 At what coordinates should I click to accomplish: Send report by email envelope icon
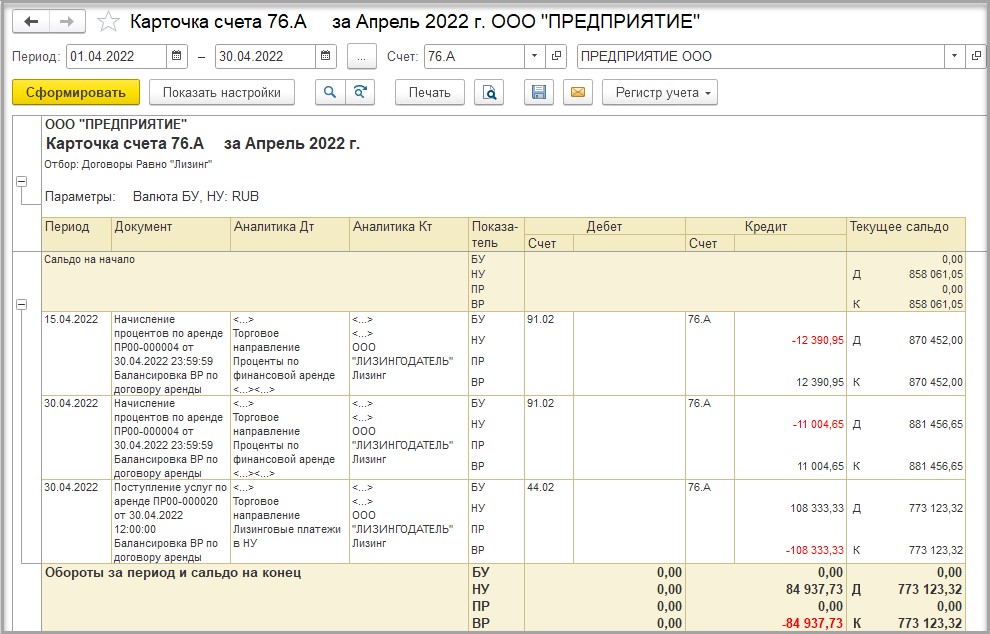[x=578, y=92]
